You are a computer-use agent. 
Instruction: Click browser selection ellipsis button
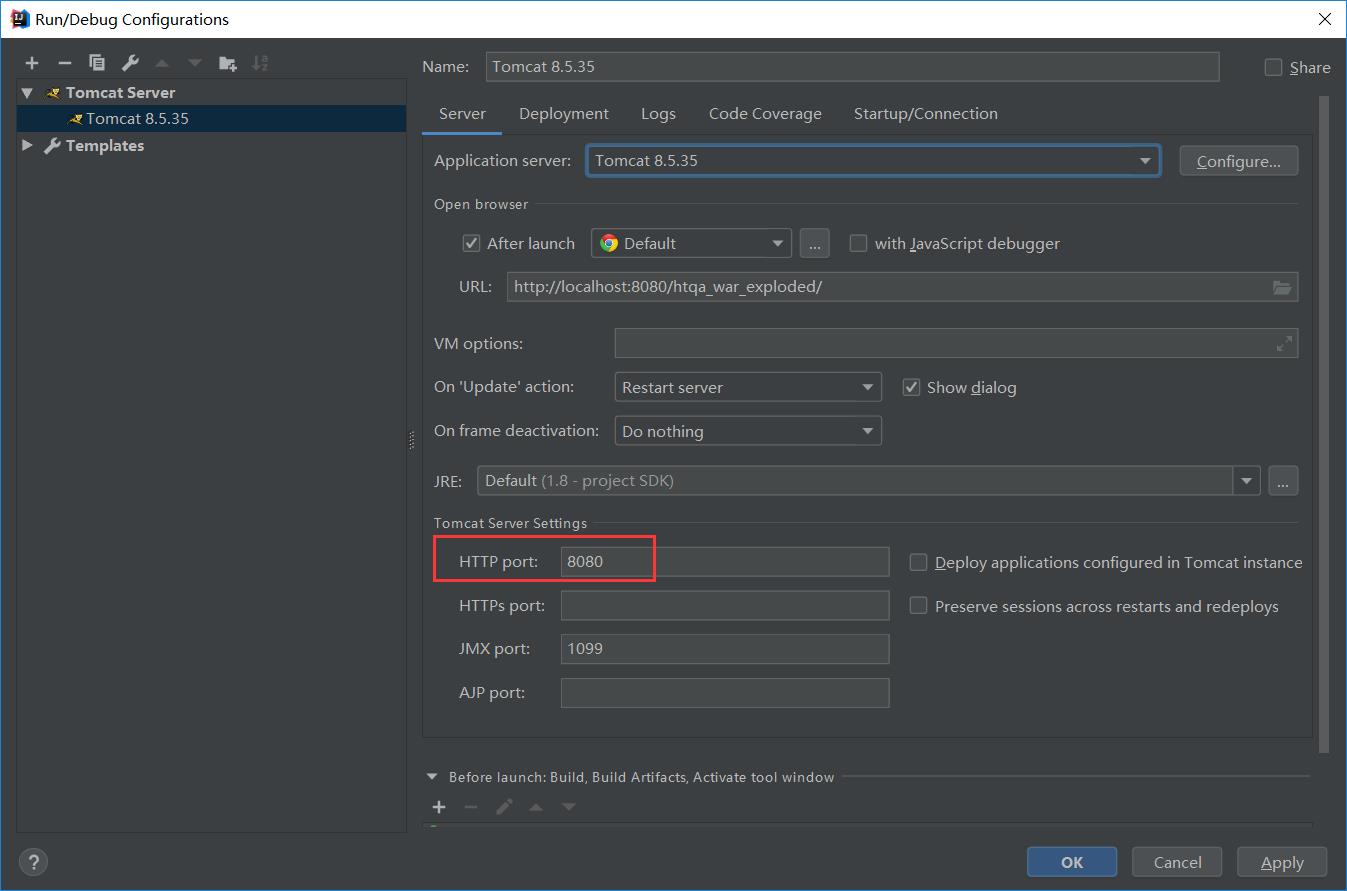click(815, 243)
